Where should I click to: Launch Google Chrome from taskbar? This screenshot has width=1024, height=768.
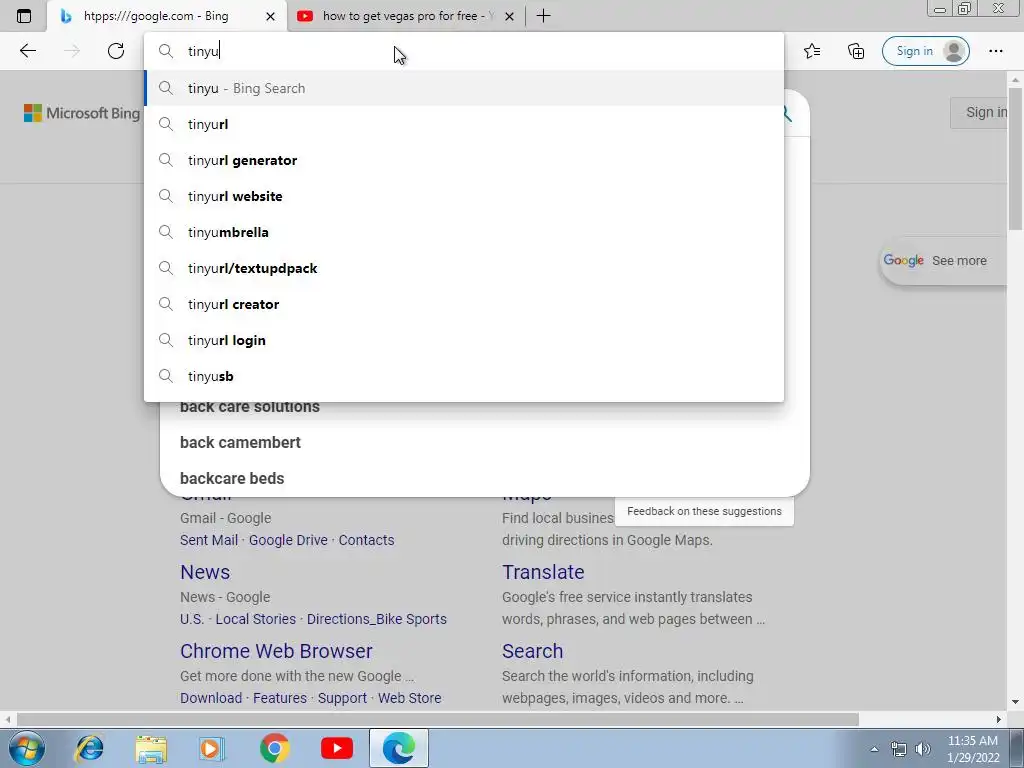point(274,748)
